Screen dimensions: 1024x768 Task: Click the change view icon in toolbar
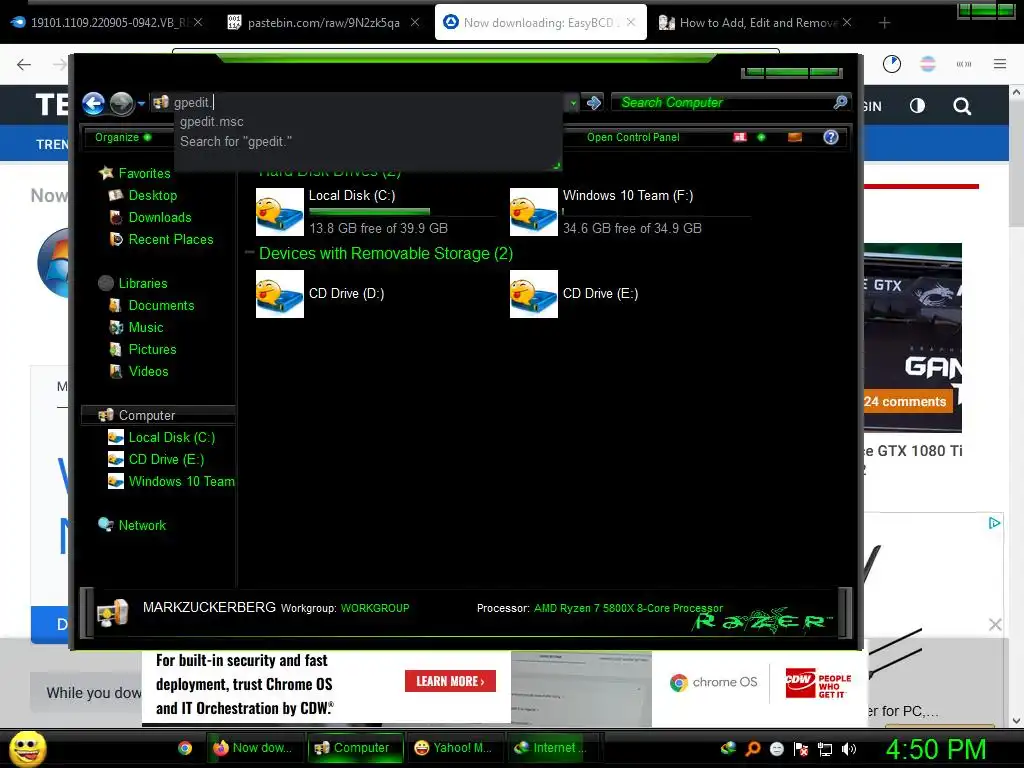(x=739, y=137)
